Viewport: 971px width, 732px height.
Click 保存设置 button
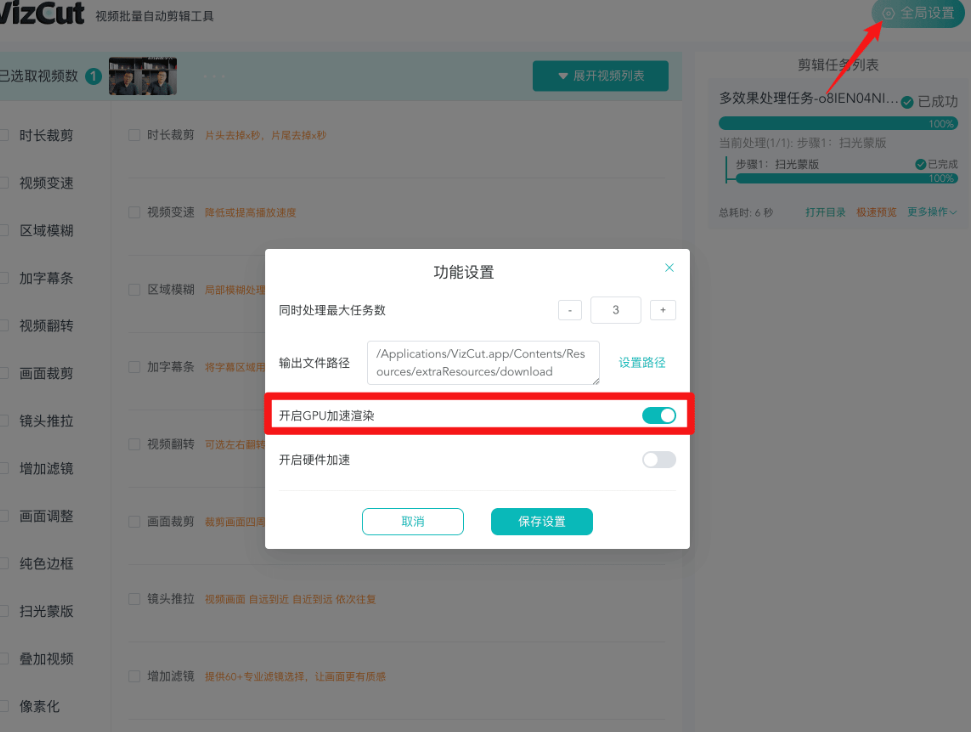pos(541,522)
